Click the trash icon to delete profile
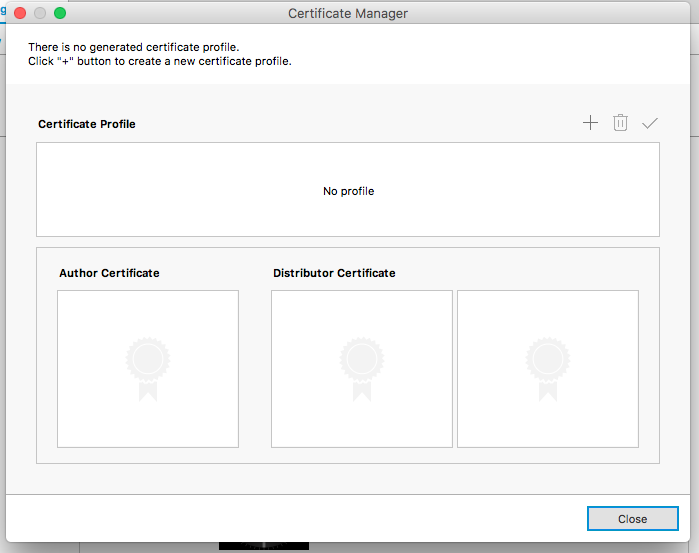Image resolution: width=699 pixels, height=553 pixels. pos(620,123)
